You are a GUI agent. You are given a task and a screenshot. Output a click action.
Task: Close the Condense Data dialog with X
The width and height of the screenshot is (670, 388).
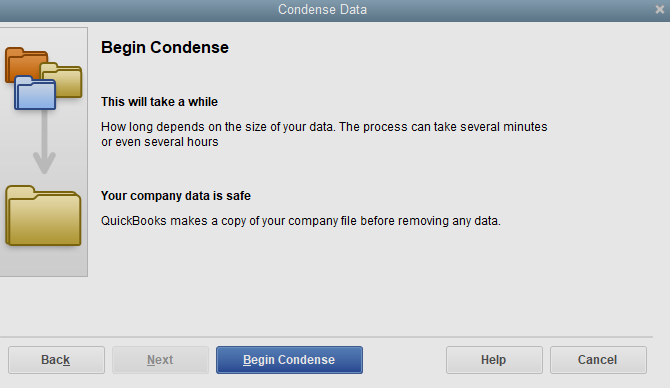[660, 9]
